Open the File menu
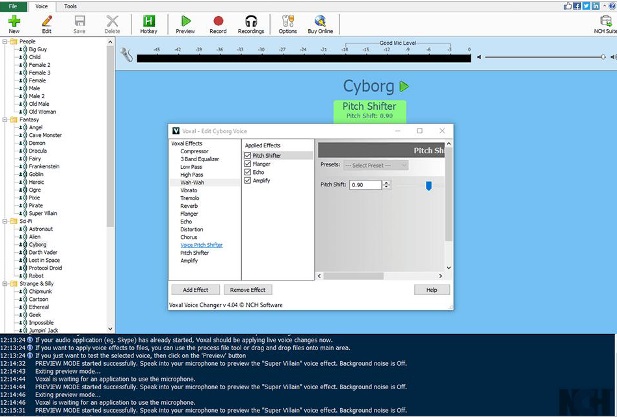The width and height of the screenshot is (617, 417). click(x=13, y=6)
